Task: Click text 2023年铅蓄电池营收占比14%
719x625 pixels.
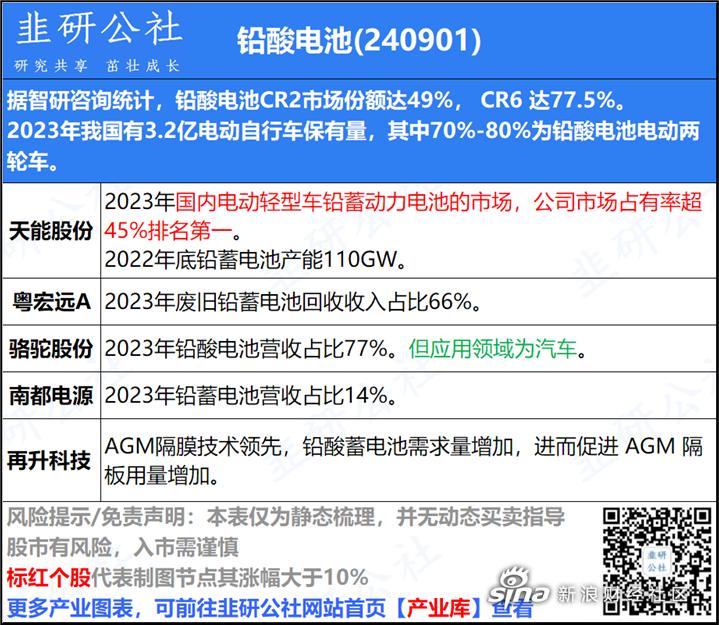Action: [x=251, y=396]
